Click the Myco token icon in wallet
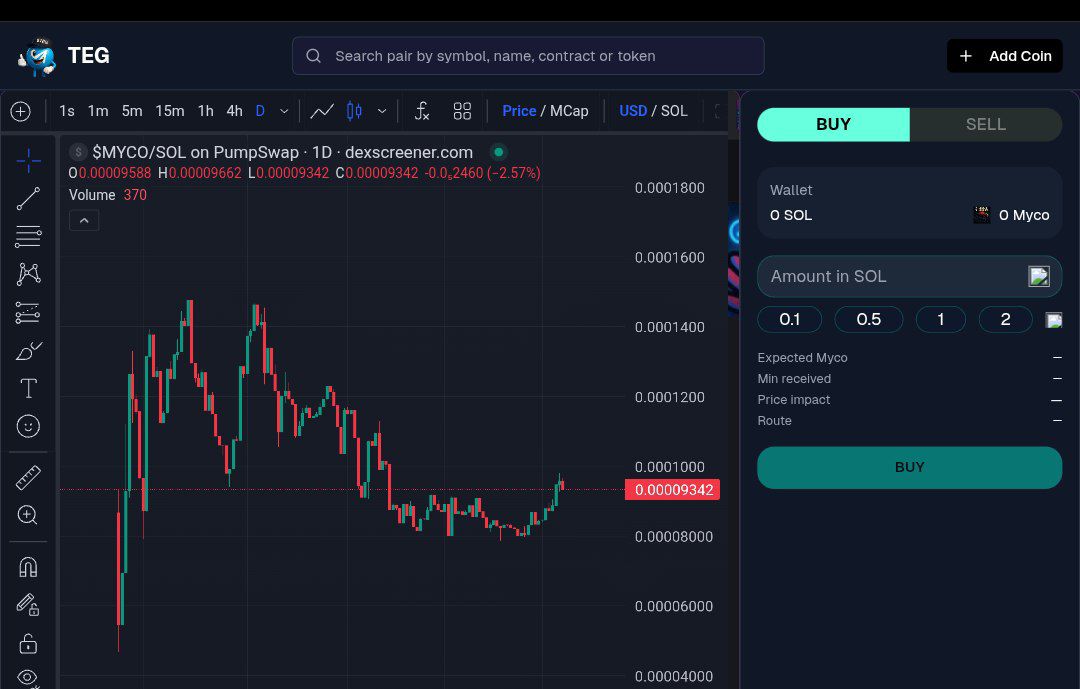The image size is (1080, 689). pyautogui.click(x=982, y=215)
